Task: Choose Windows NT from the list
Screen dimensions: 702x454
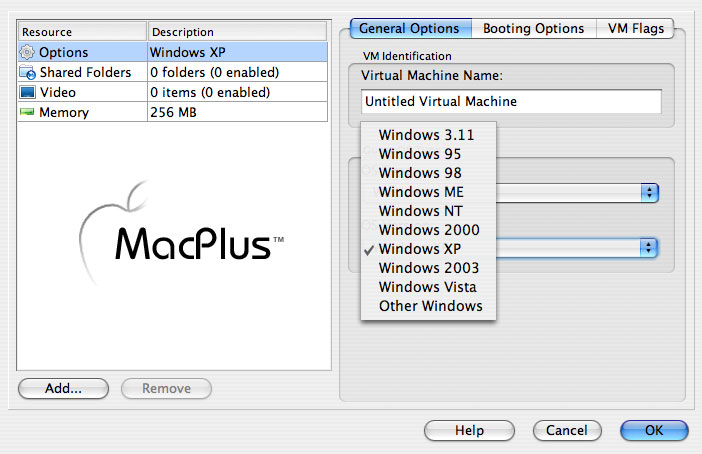Action: click(x=428, y=210)
